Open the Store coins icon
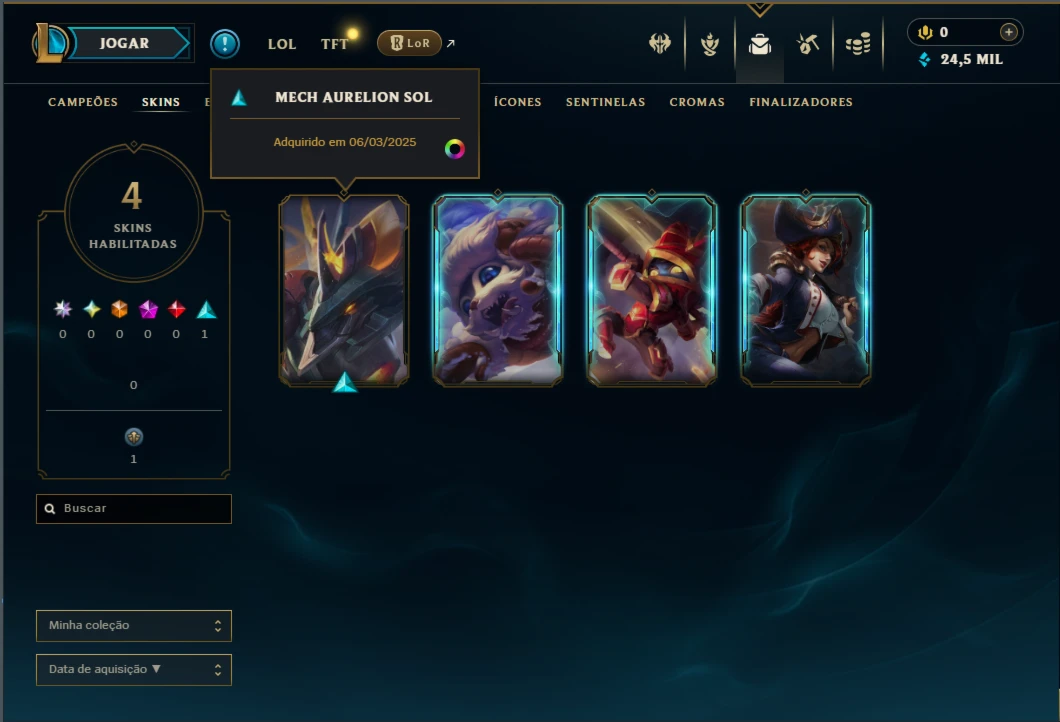Viewport: 1060px width, 722px height. (858, 45)
